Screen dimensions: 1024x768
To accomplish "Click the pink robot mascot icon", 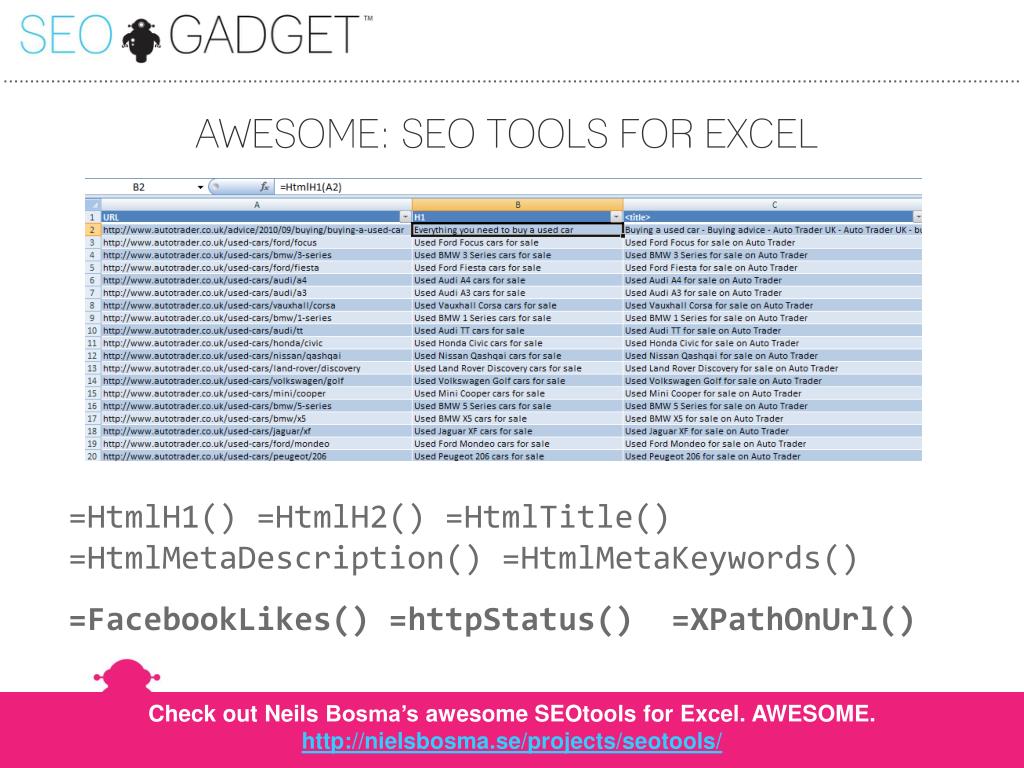I will 127,677.
